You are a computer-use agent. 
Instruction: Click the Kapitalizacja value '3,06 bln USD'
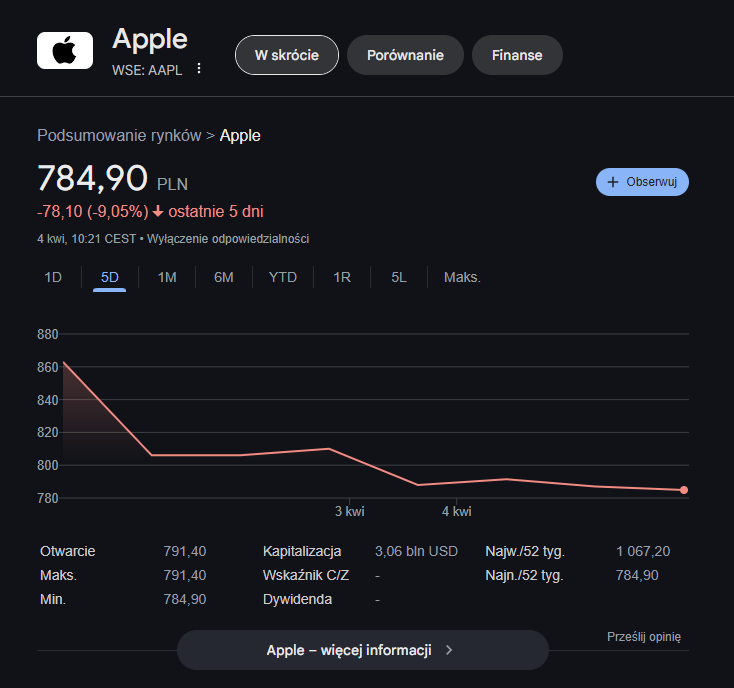416,551
